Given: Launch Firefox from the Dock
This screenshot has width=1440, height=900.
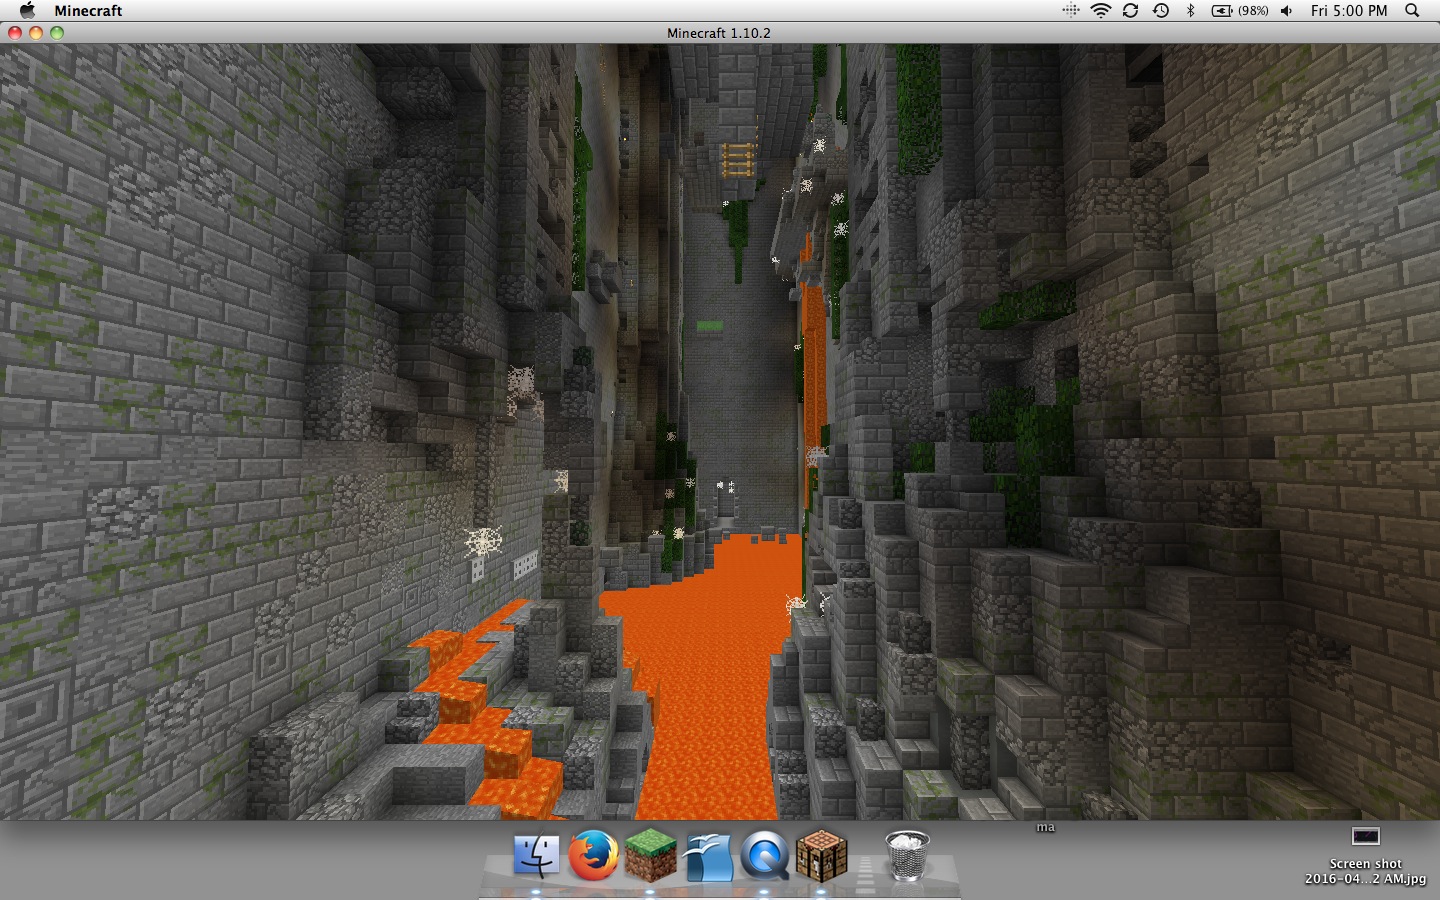Looking at the screenshot, I should pos(593,856).
